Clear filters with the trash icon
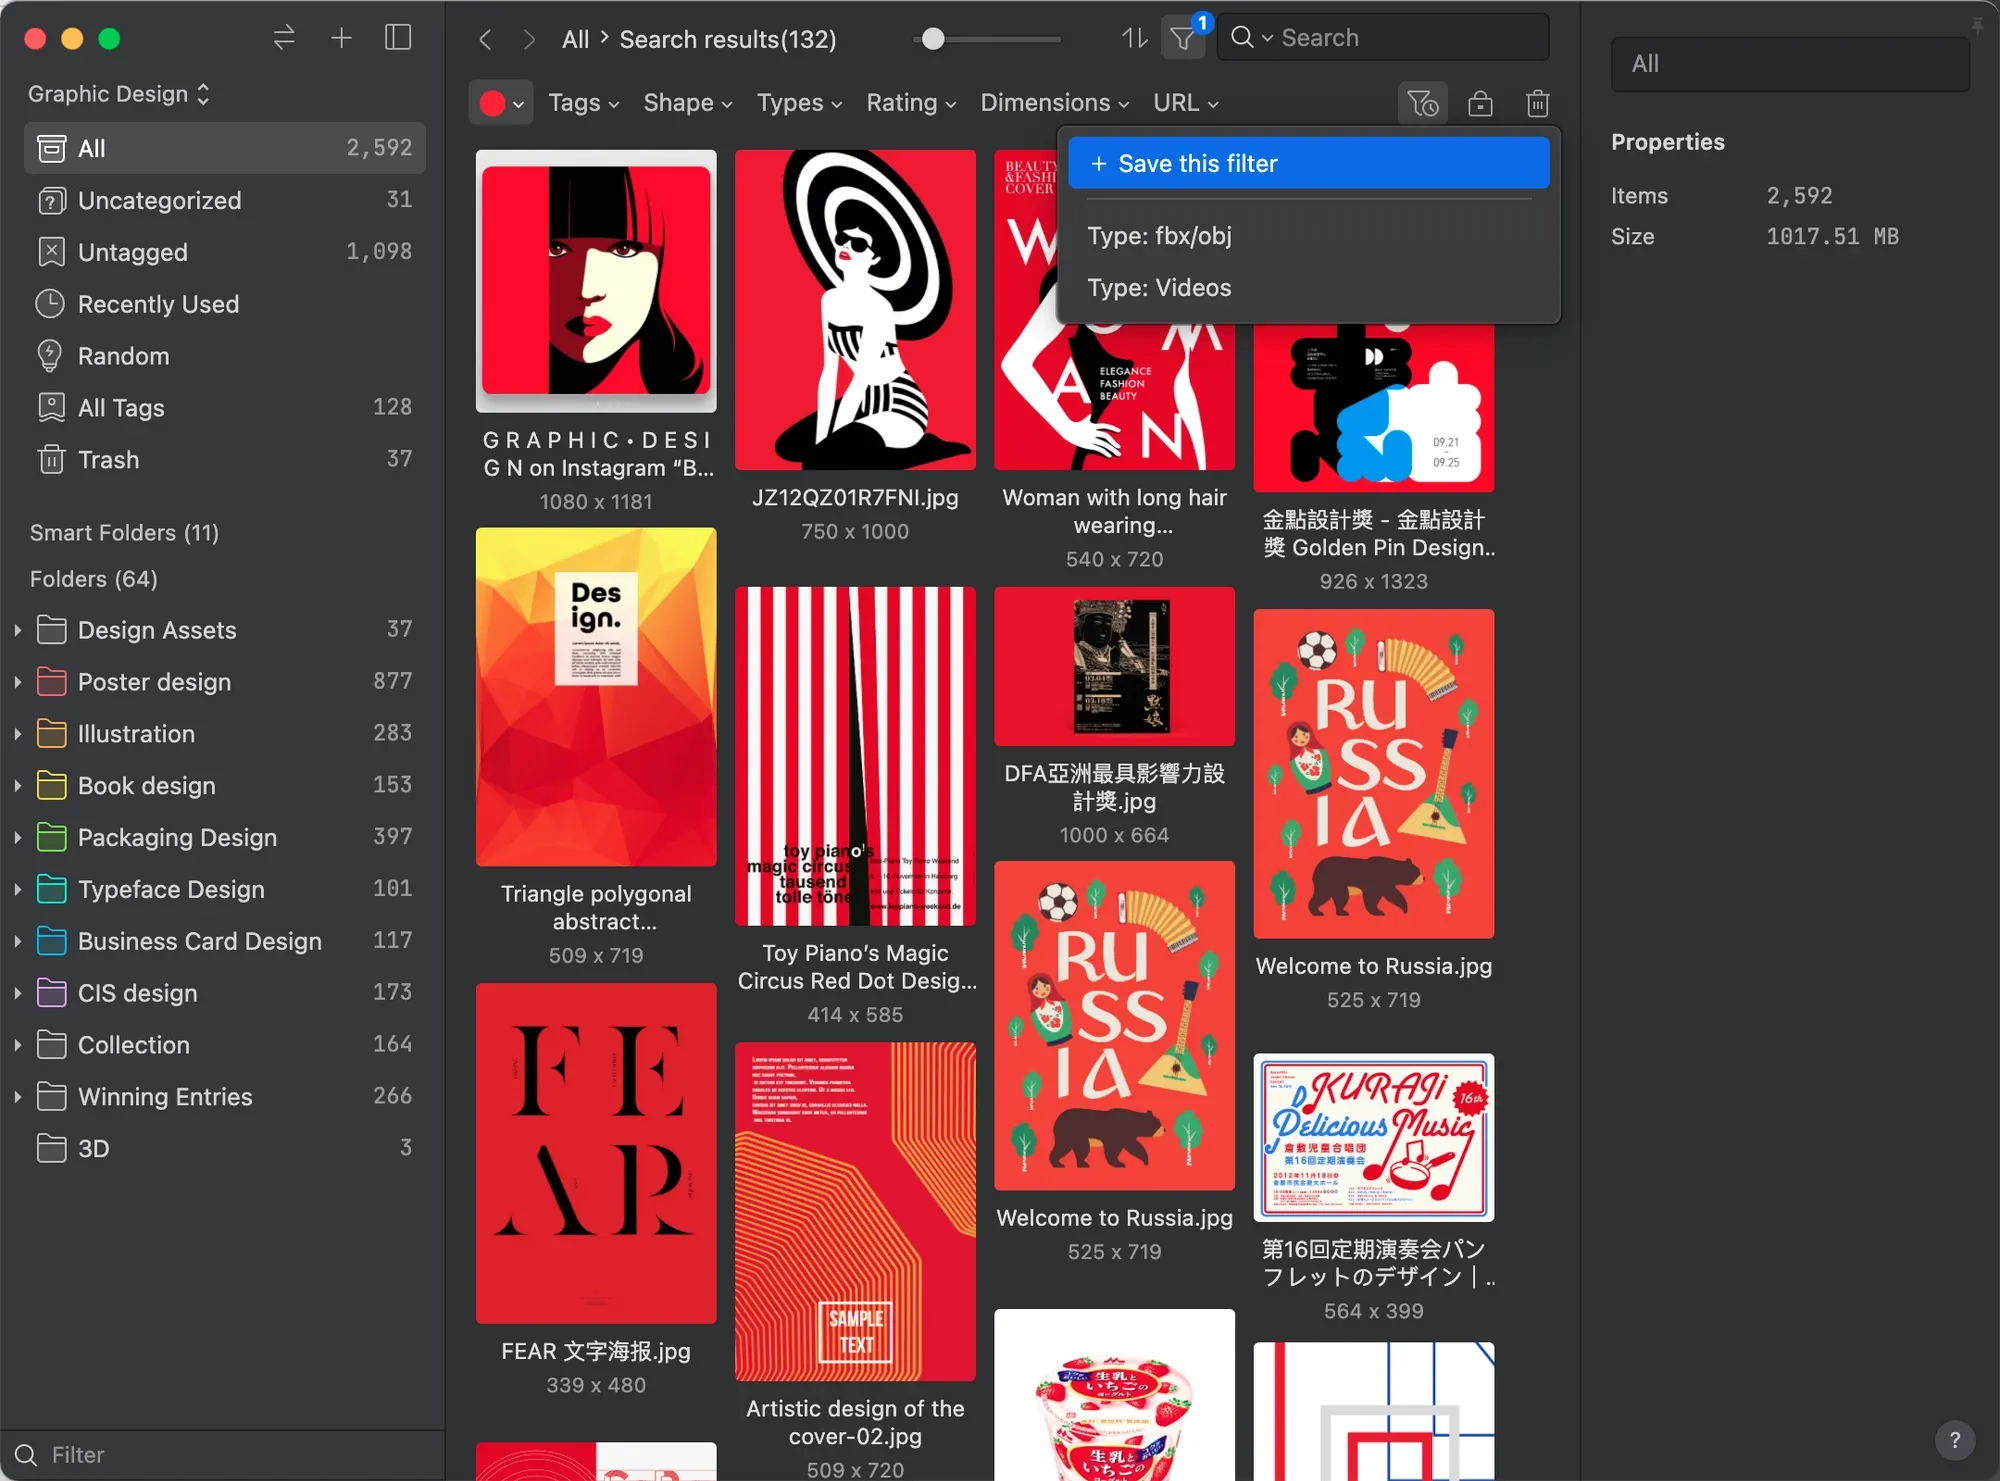Screen dimensions: 2000x1481 tap(1538, 103)
